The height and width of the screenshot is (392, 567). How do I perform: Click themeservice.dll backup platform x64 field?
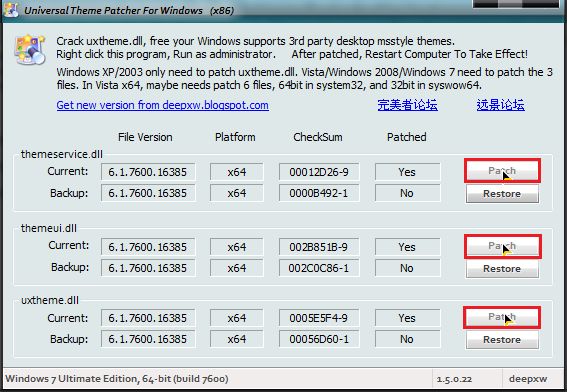point(236,193)
